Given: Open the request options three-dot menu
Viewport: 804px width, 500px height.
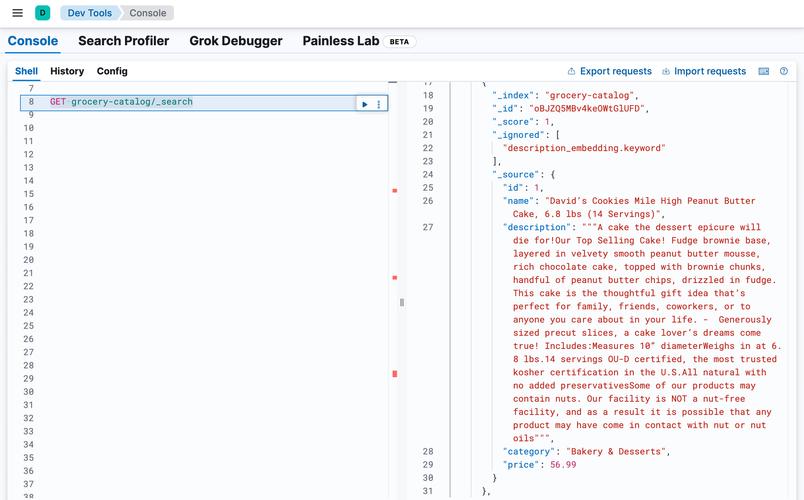Looking at the screenshot, I should [379, 104].
